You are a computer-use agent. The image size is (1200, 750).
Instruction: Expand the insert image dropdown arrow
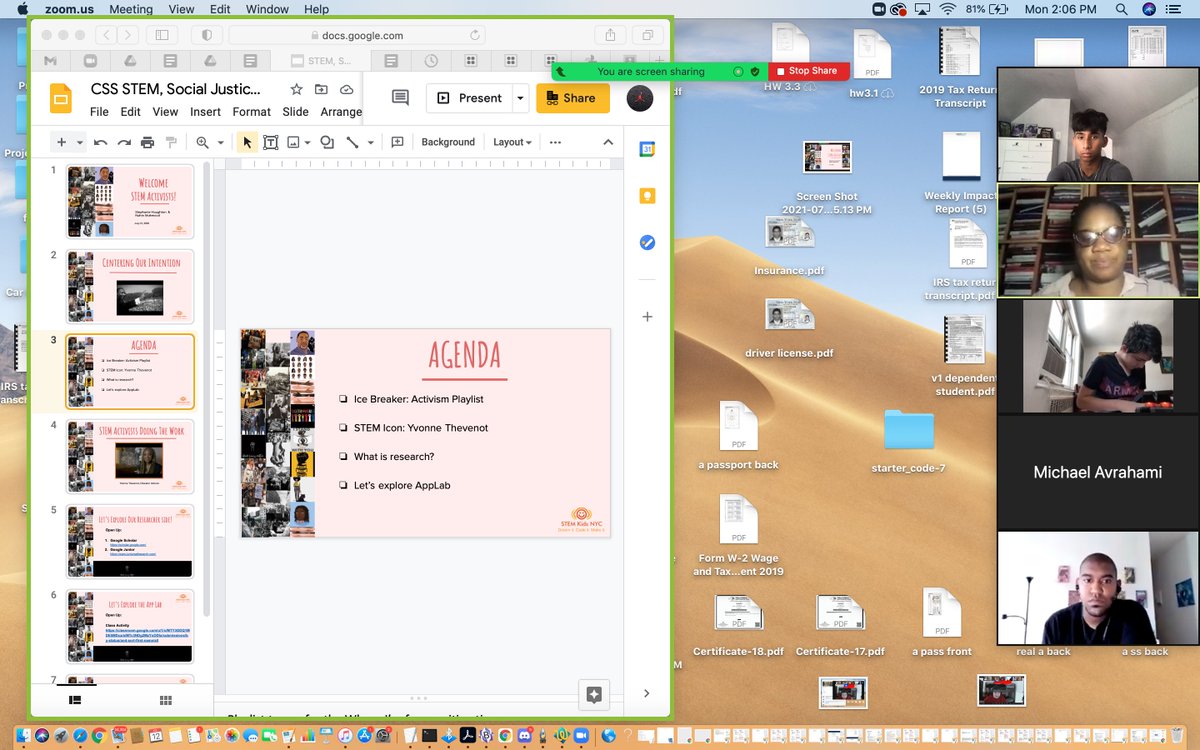click(x=307, y=142)
